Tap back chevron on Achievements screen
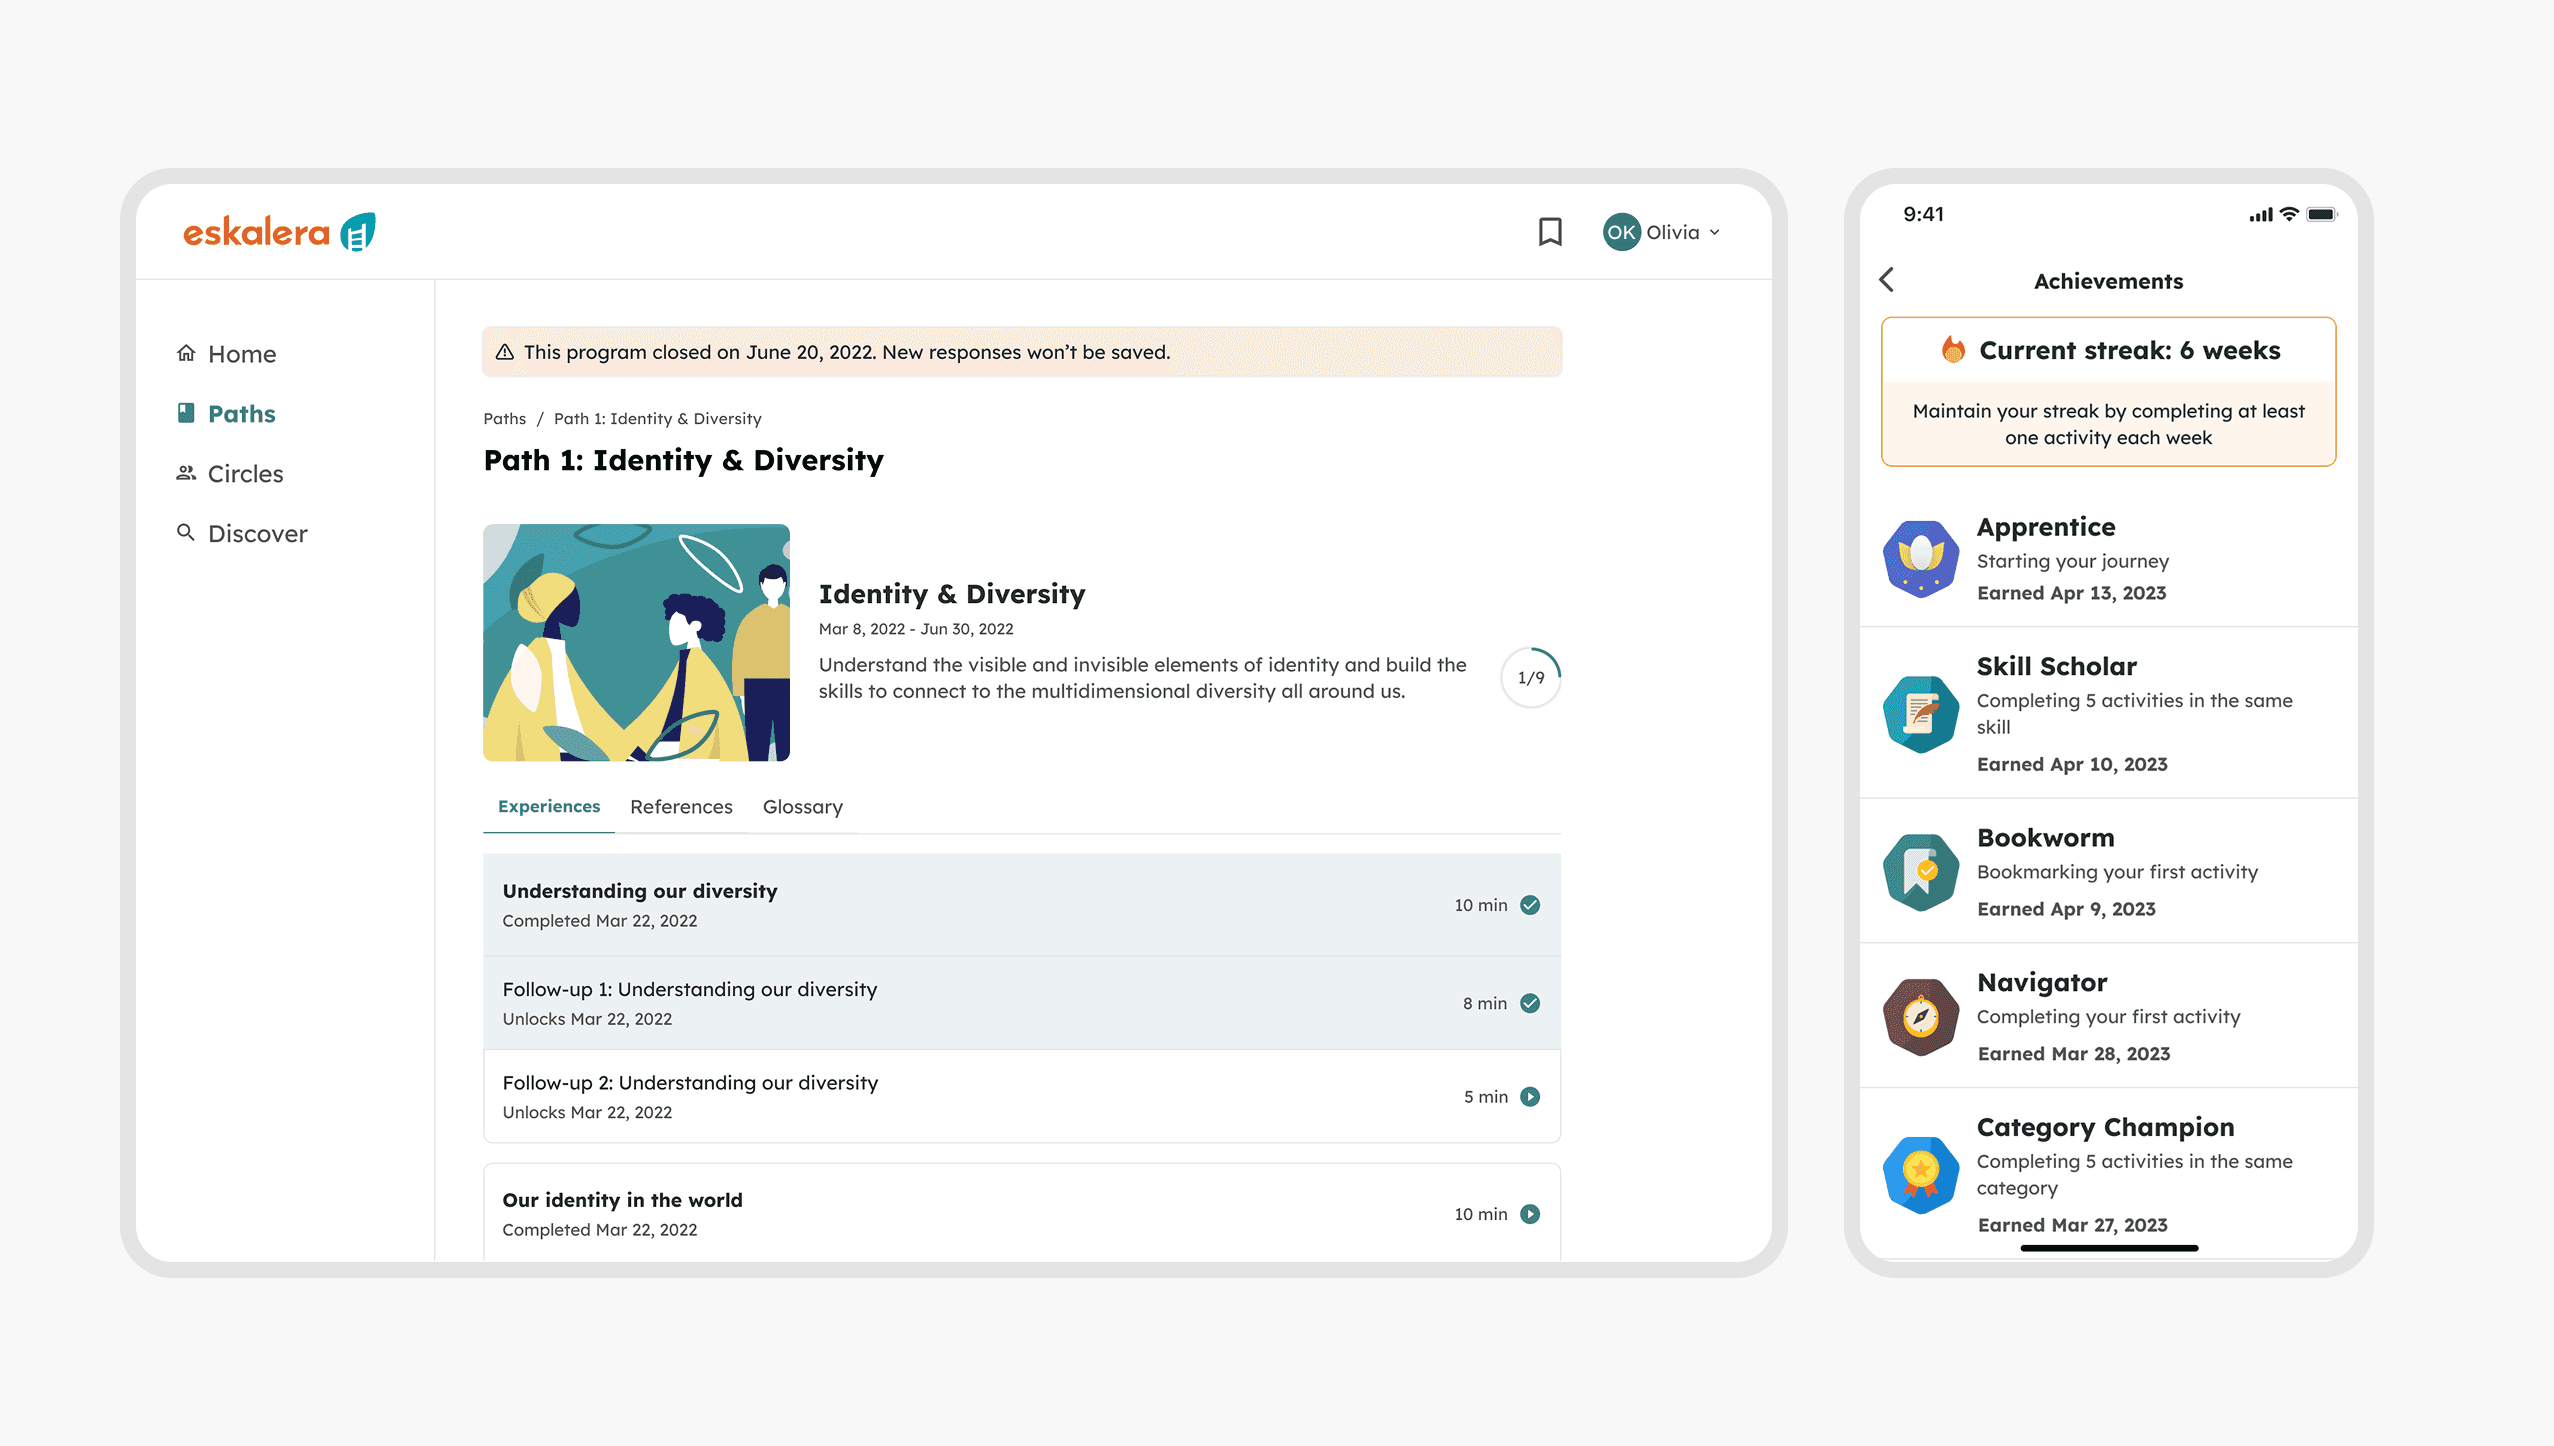 pyautogui.click(x=1887, y=280)
